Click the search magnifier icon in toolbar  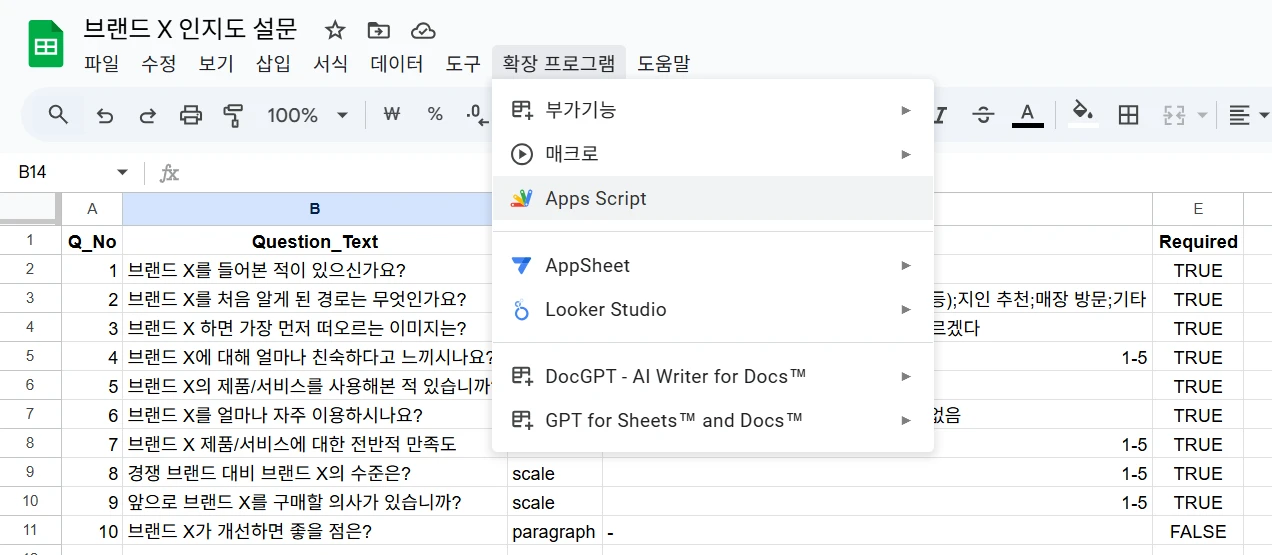59,115
